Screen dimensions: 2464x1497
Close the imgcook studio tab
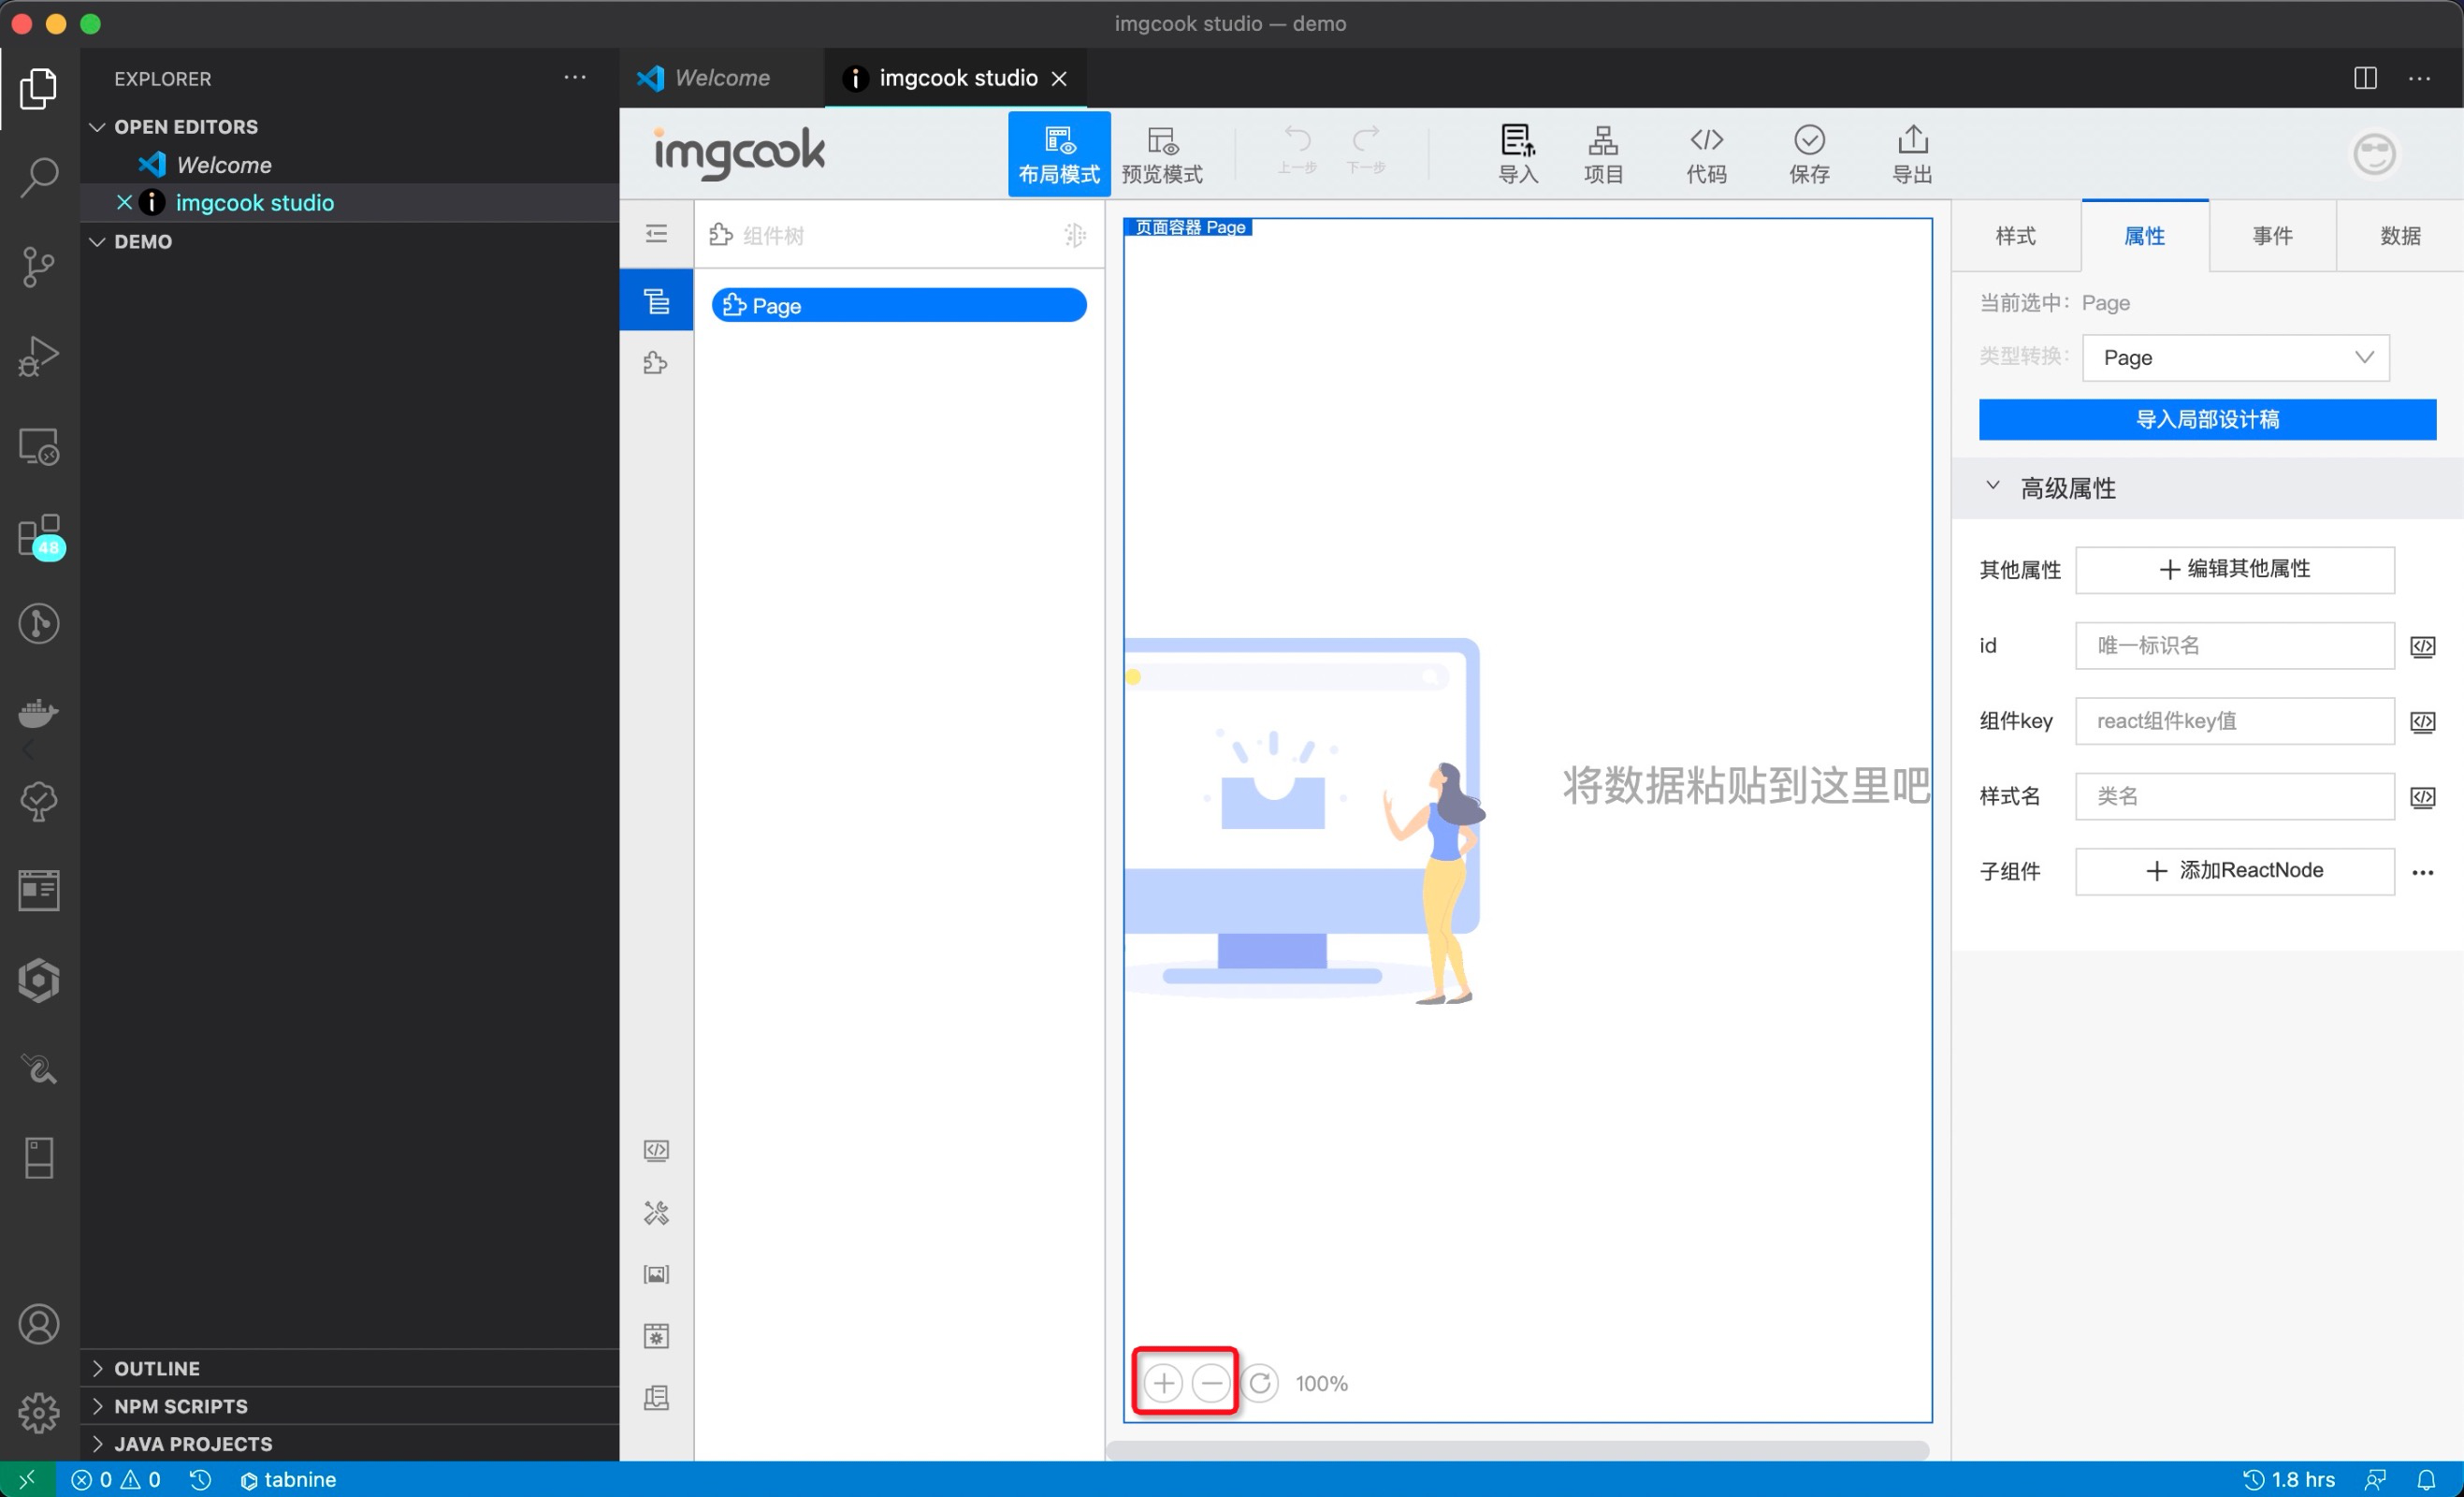[1059, 78]
